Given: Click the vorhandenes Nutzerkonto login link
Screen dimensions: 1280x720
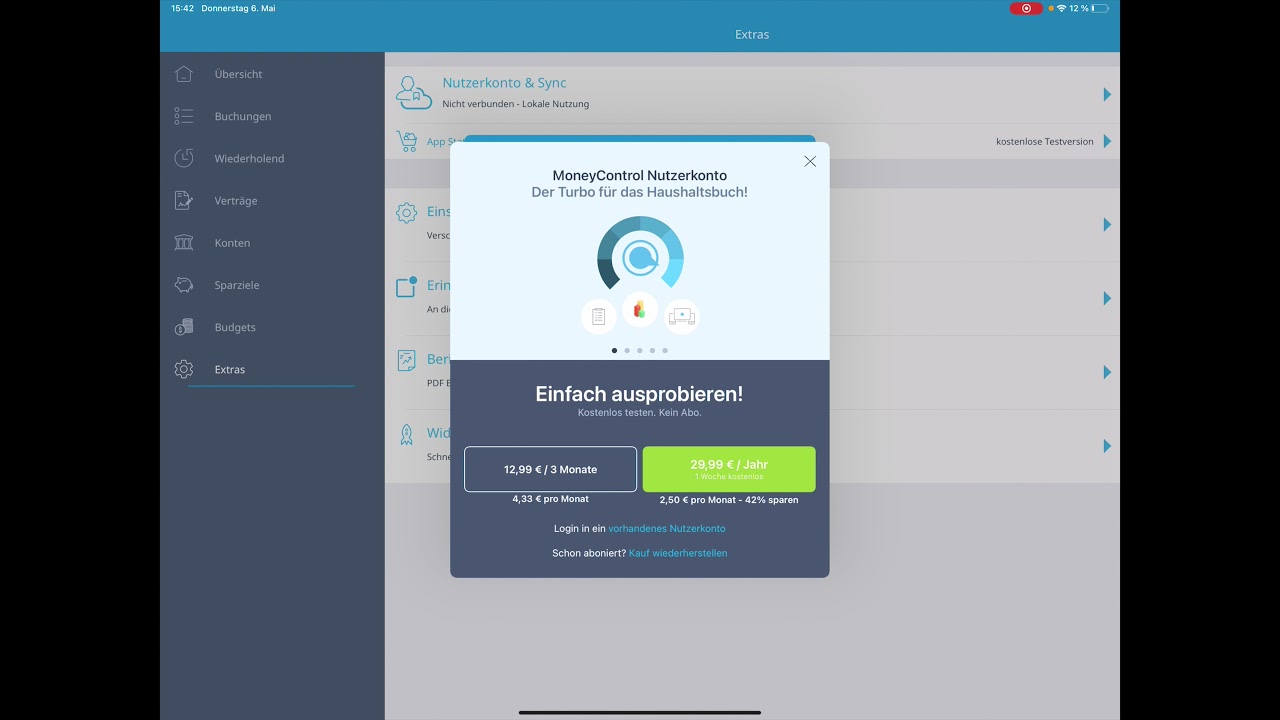Looking at the screenshot, I should (x=667, y=528).
